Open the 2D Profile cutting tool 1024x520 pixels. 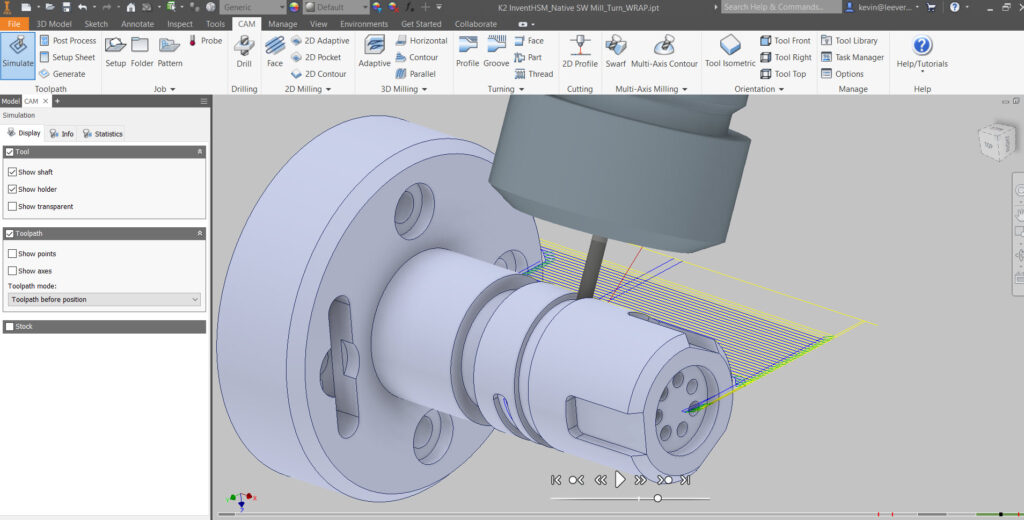click(x=579, y=50)
